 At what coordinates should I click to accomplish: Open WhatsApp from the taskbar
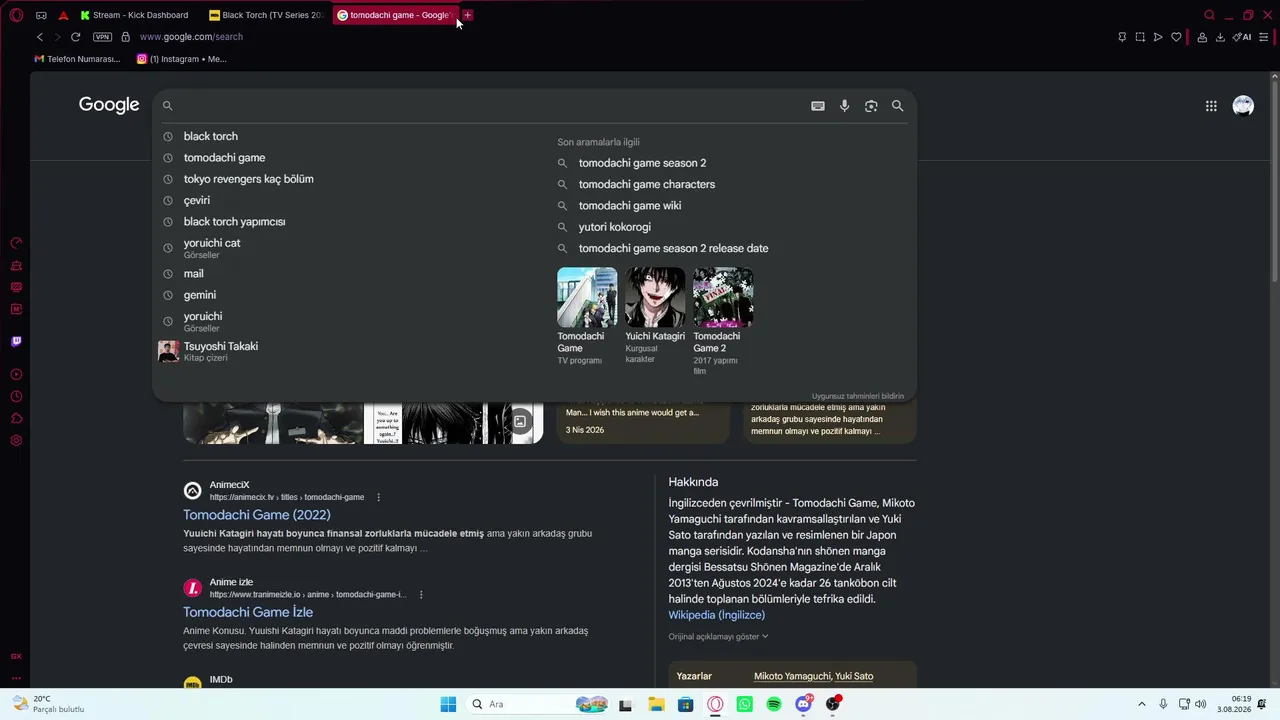[x=744, y=704]
